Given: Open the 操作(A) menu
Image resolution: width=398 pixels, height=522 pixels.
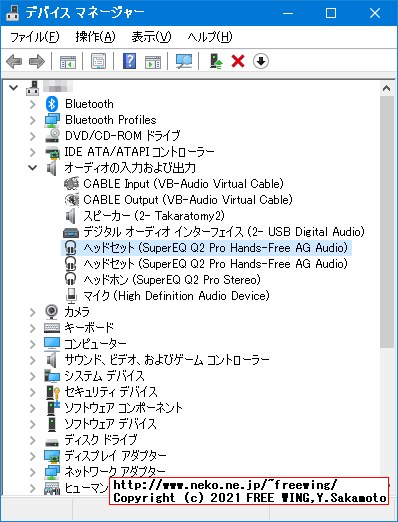Looking at the screenshot, I should [x=95, y=37].
